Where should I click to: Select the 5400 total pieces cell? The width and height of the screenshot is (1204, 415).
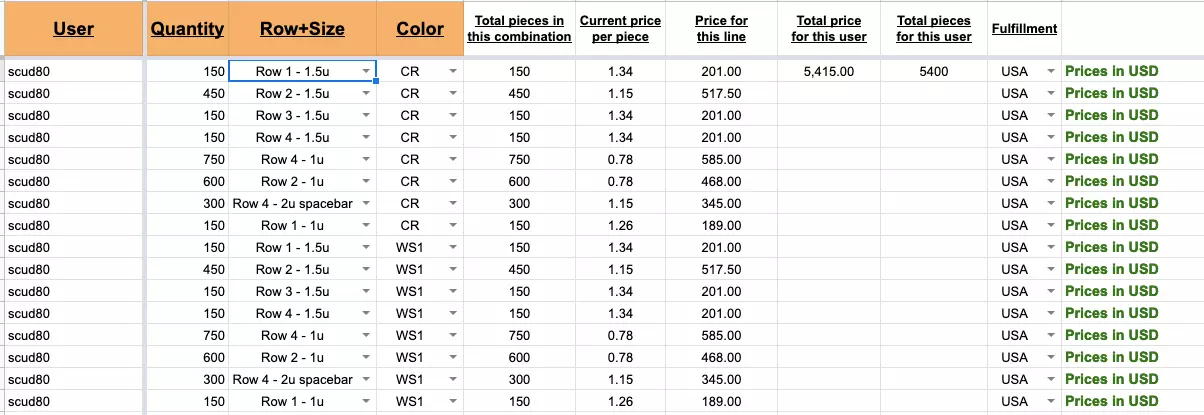pos(933,71)
